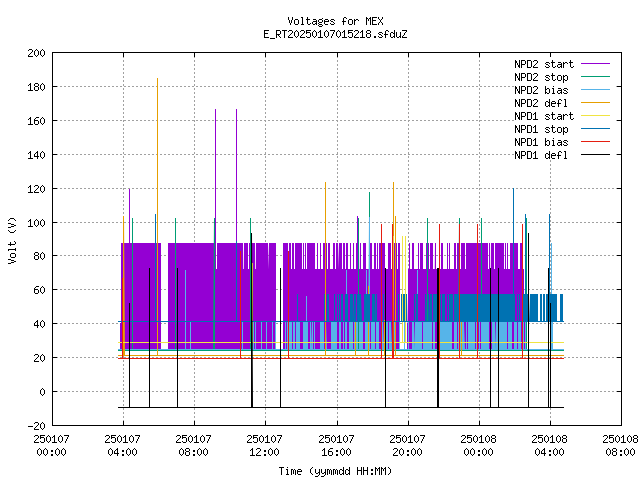Image resolution: width=640 pixels, height=480 pixels.
Task: Click the 'Volt (V)' y-axis label
Action: [12, 240]
